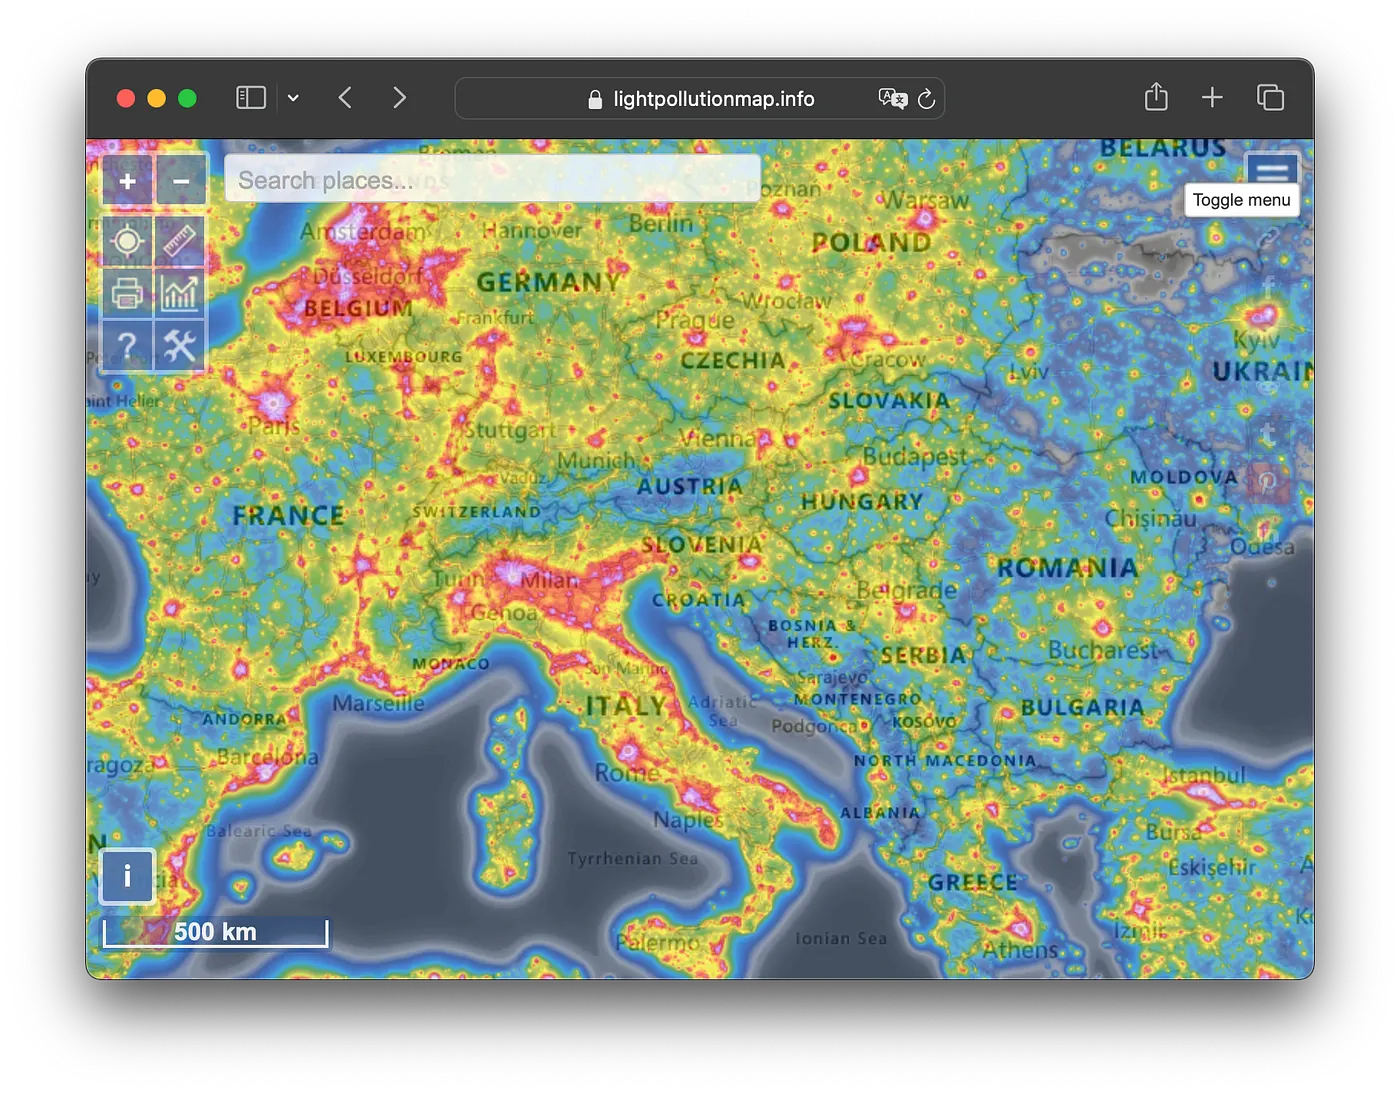Reload the page
The height and width of the screenshot is (1093, 1400).
click(926, 98)
